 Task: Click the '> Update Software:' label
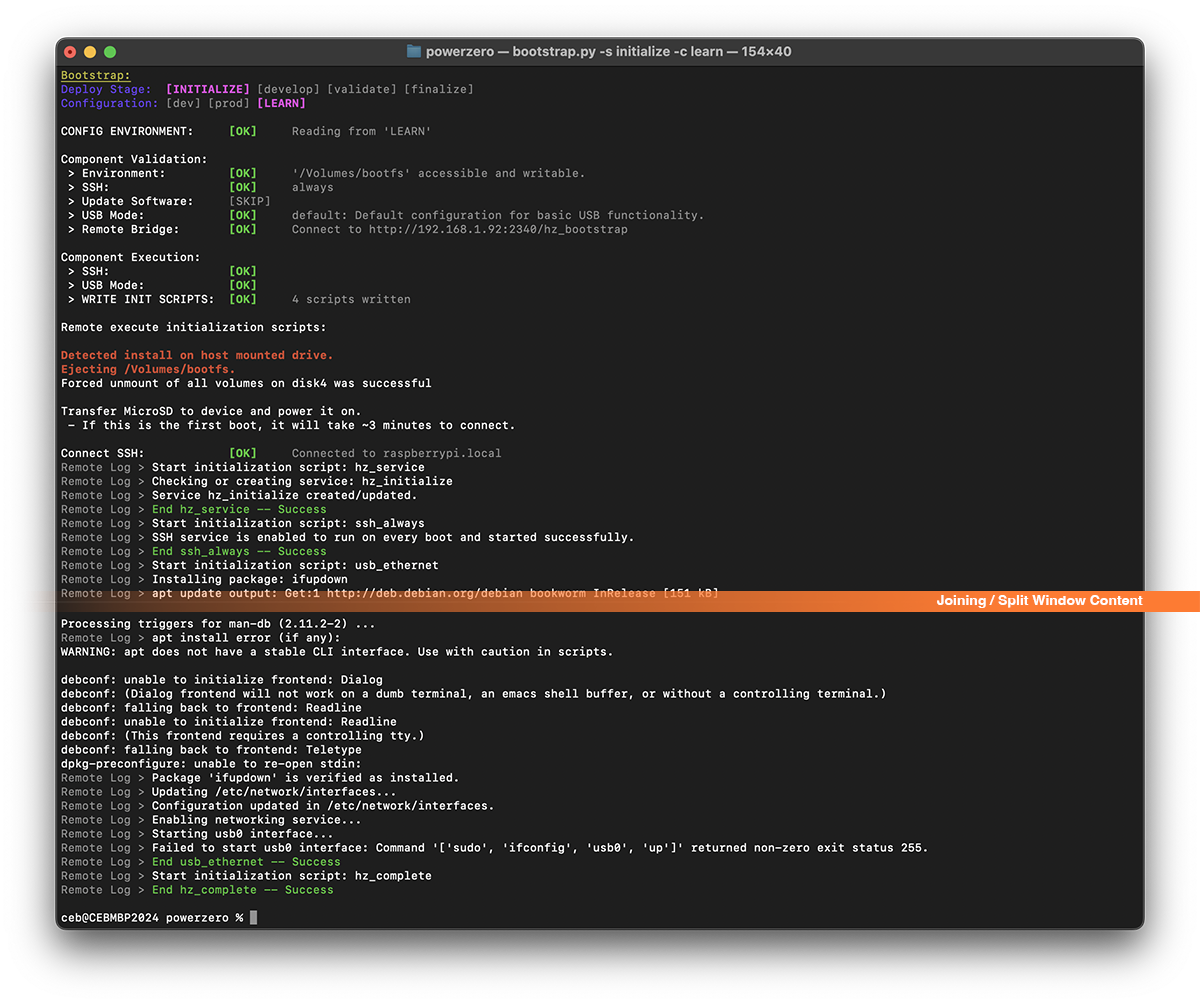[131, 201]
